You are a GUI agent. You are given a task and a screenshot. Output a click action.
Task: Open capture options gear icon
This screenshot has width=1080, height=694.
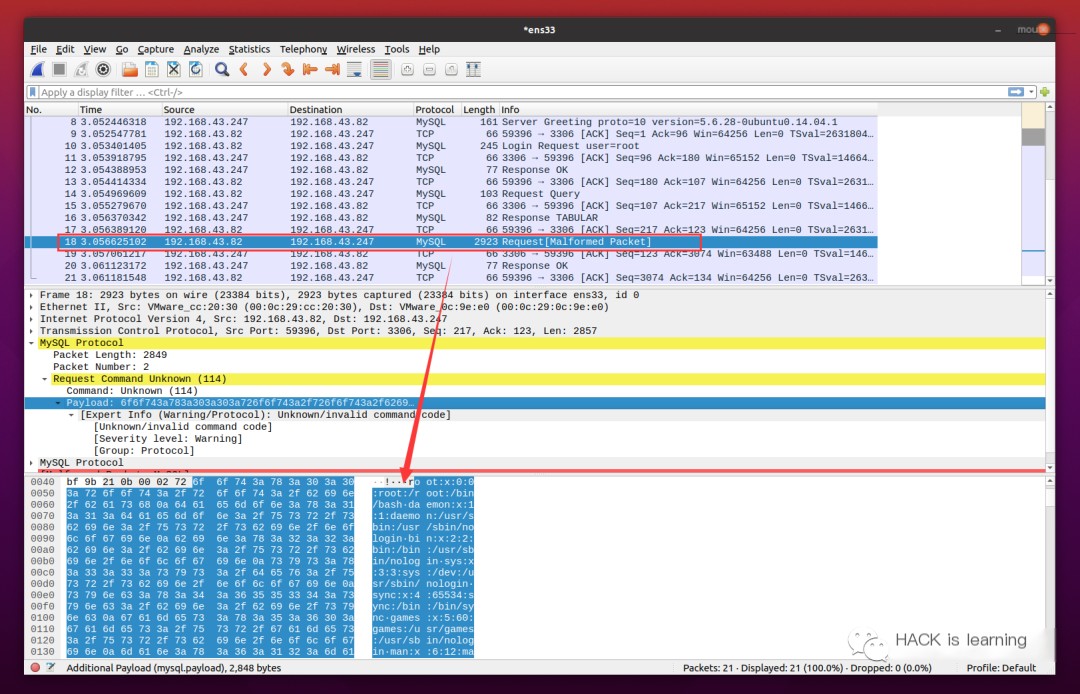point(103,70)
